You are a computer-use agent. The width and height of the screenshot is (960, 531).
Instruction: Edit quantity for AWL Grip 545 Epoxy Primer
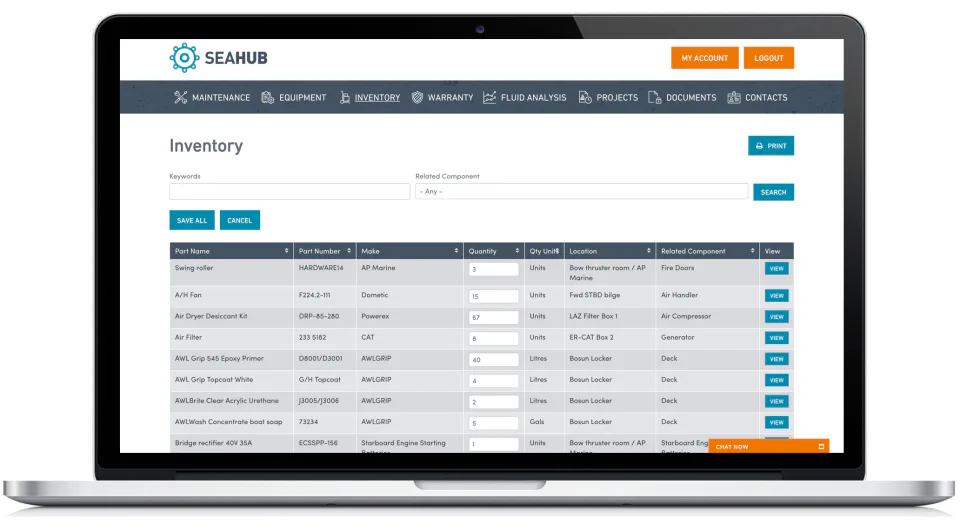[x=493, y=360]
